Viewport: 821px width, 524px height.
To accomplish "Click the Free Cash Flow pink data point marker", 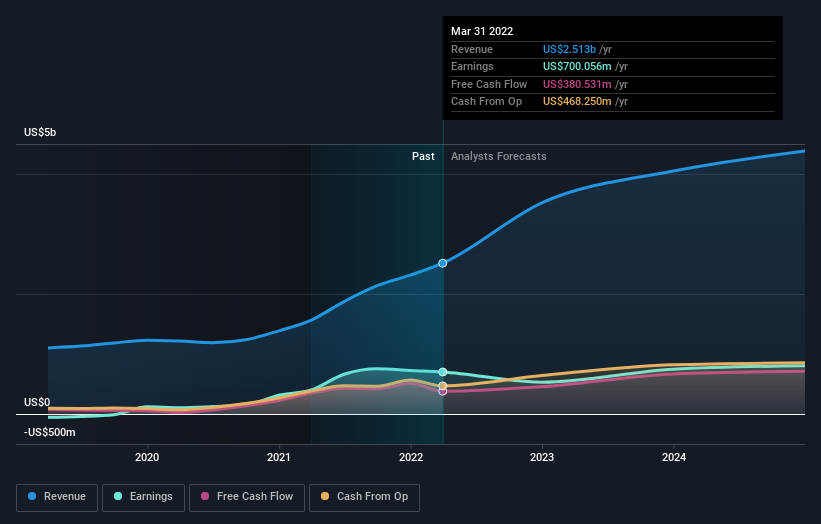I will click(x=443, y=392).
